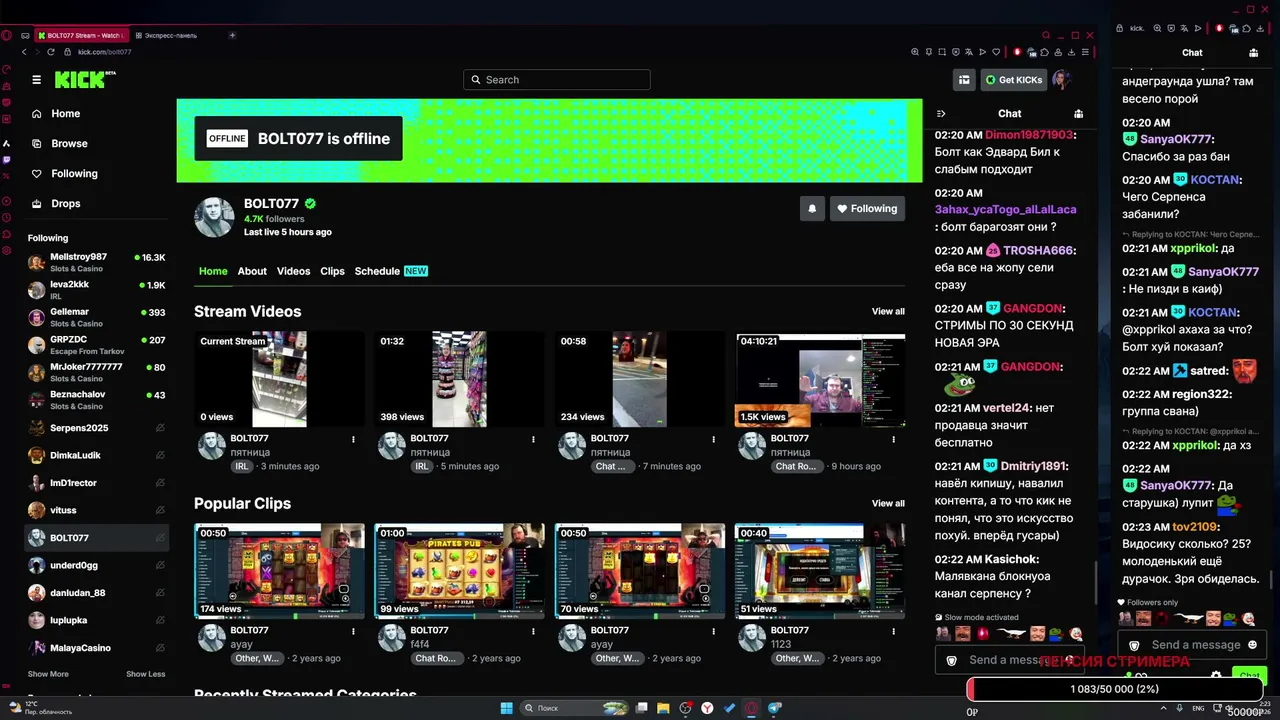Open the red ad blocker icon in main browser

[1018, 52]
